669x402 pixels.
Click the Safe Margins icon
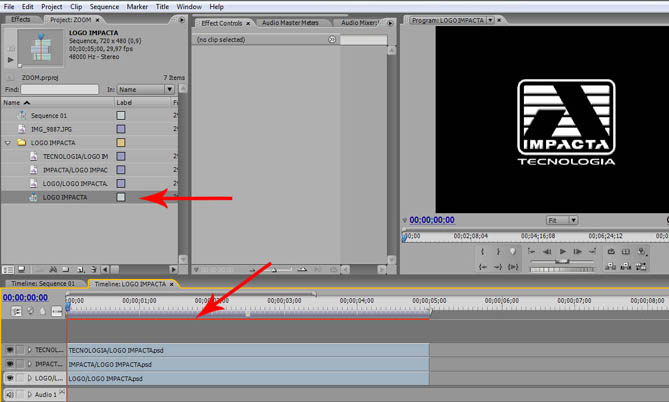click(x=626, y=252)
